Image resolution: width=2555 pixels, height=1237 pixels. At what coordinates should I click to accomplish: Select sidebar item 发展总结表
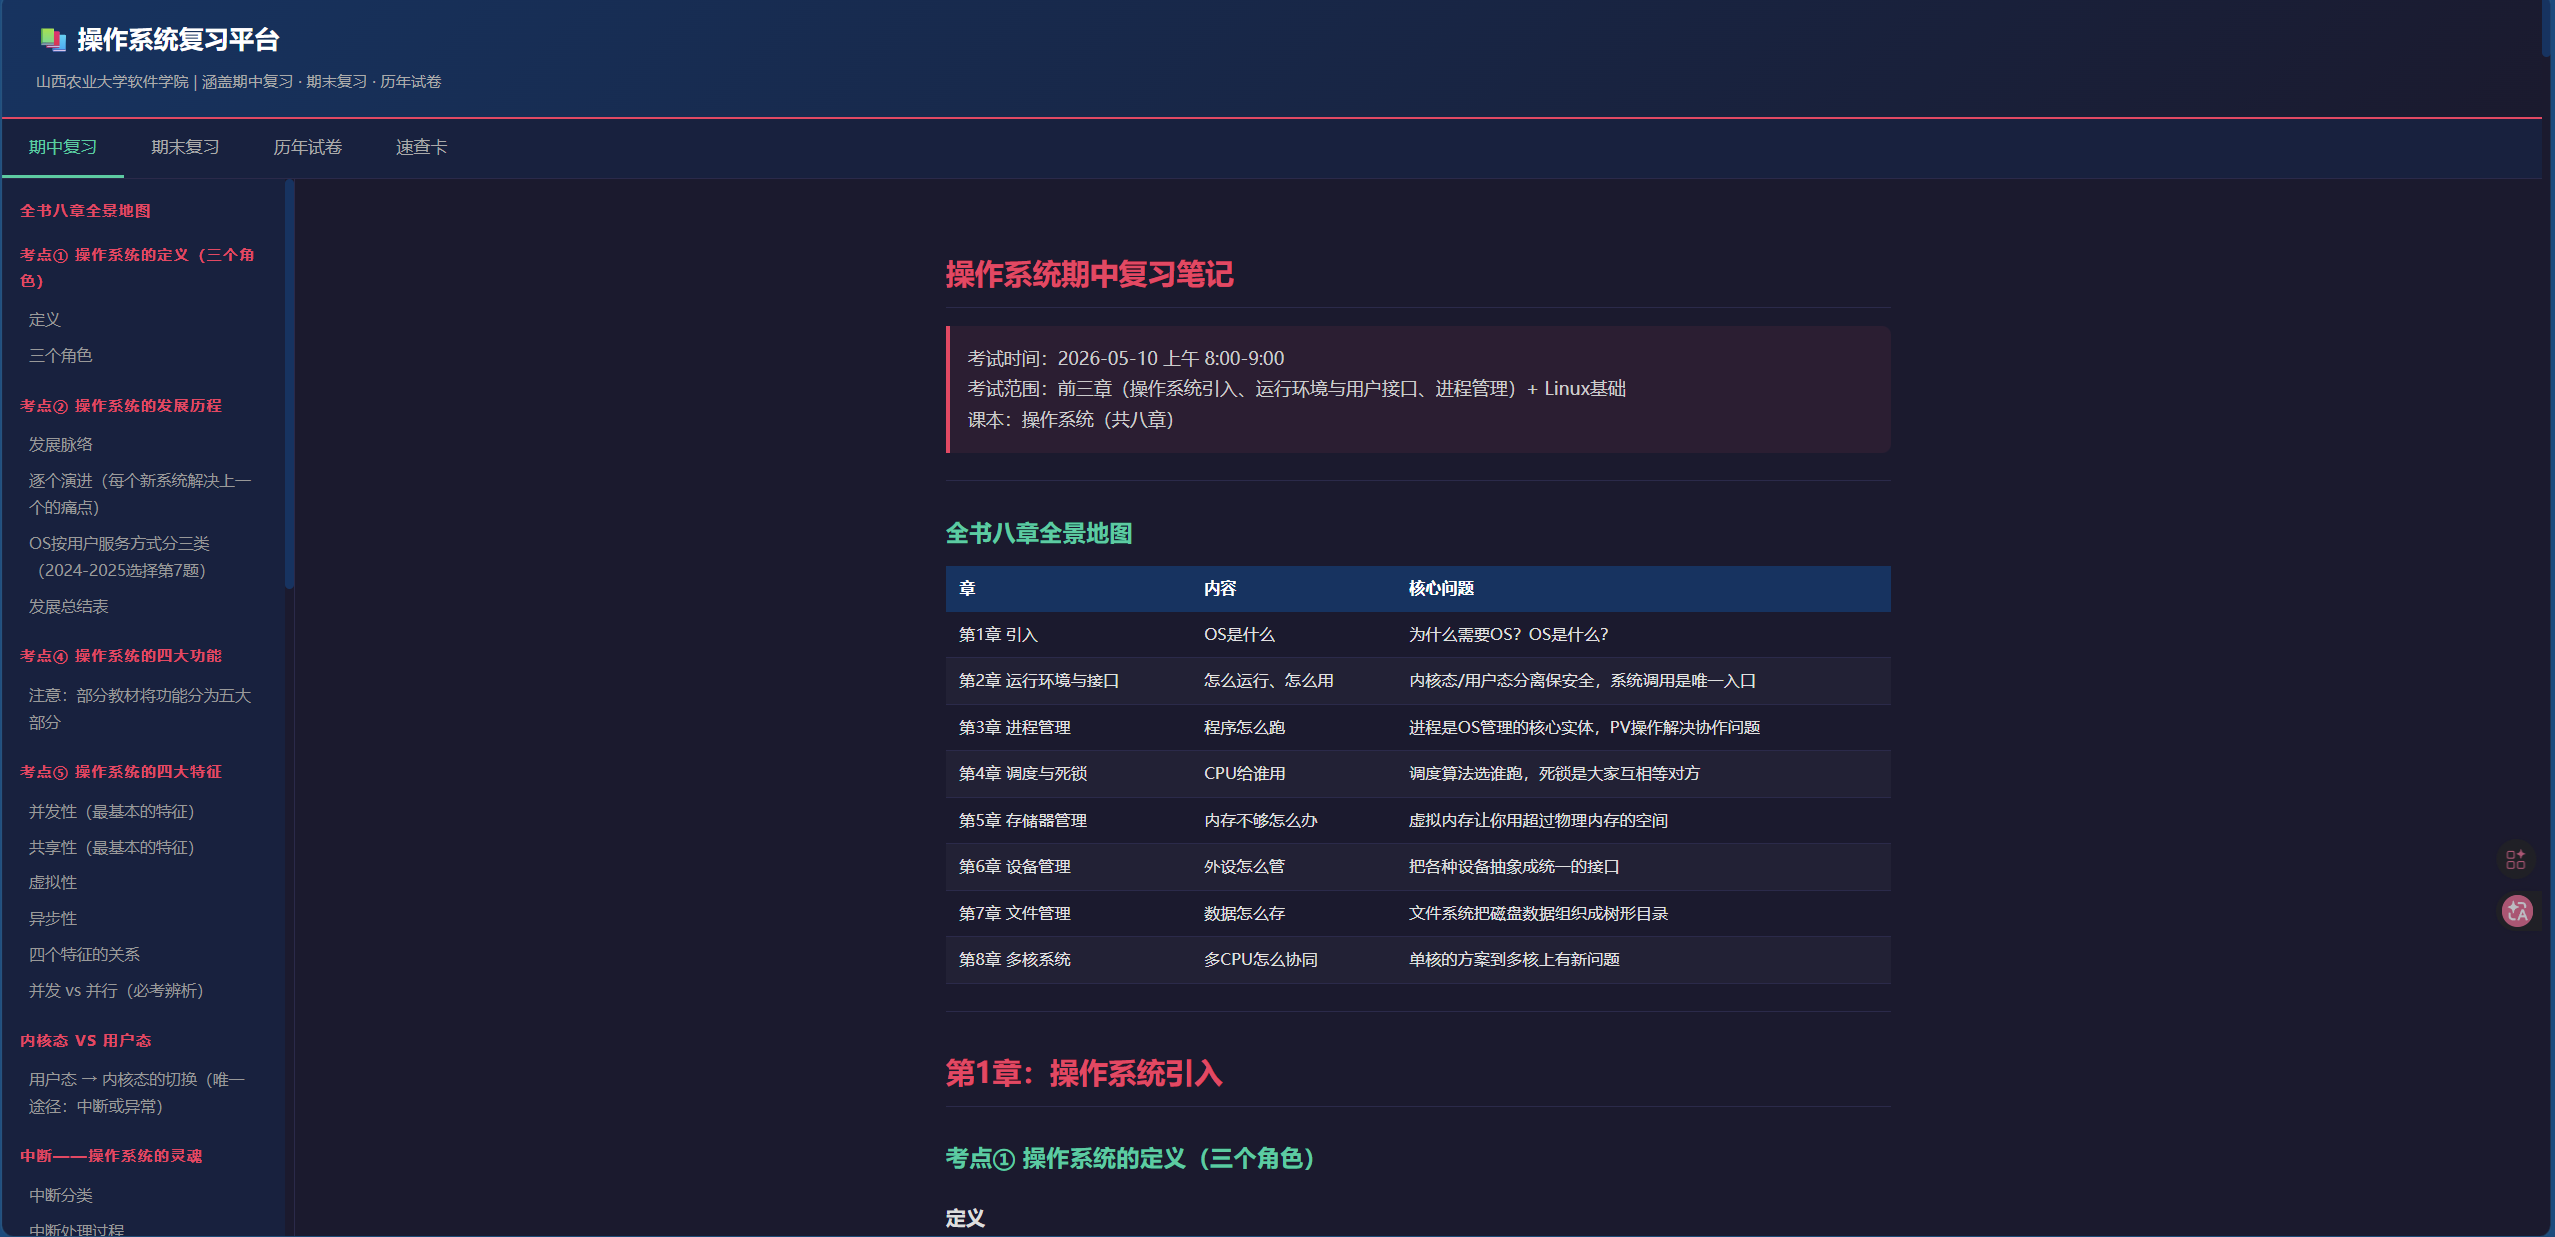pos(69,607)
